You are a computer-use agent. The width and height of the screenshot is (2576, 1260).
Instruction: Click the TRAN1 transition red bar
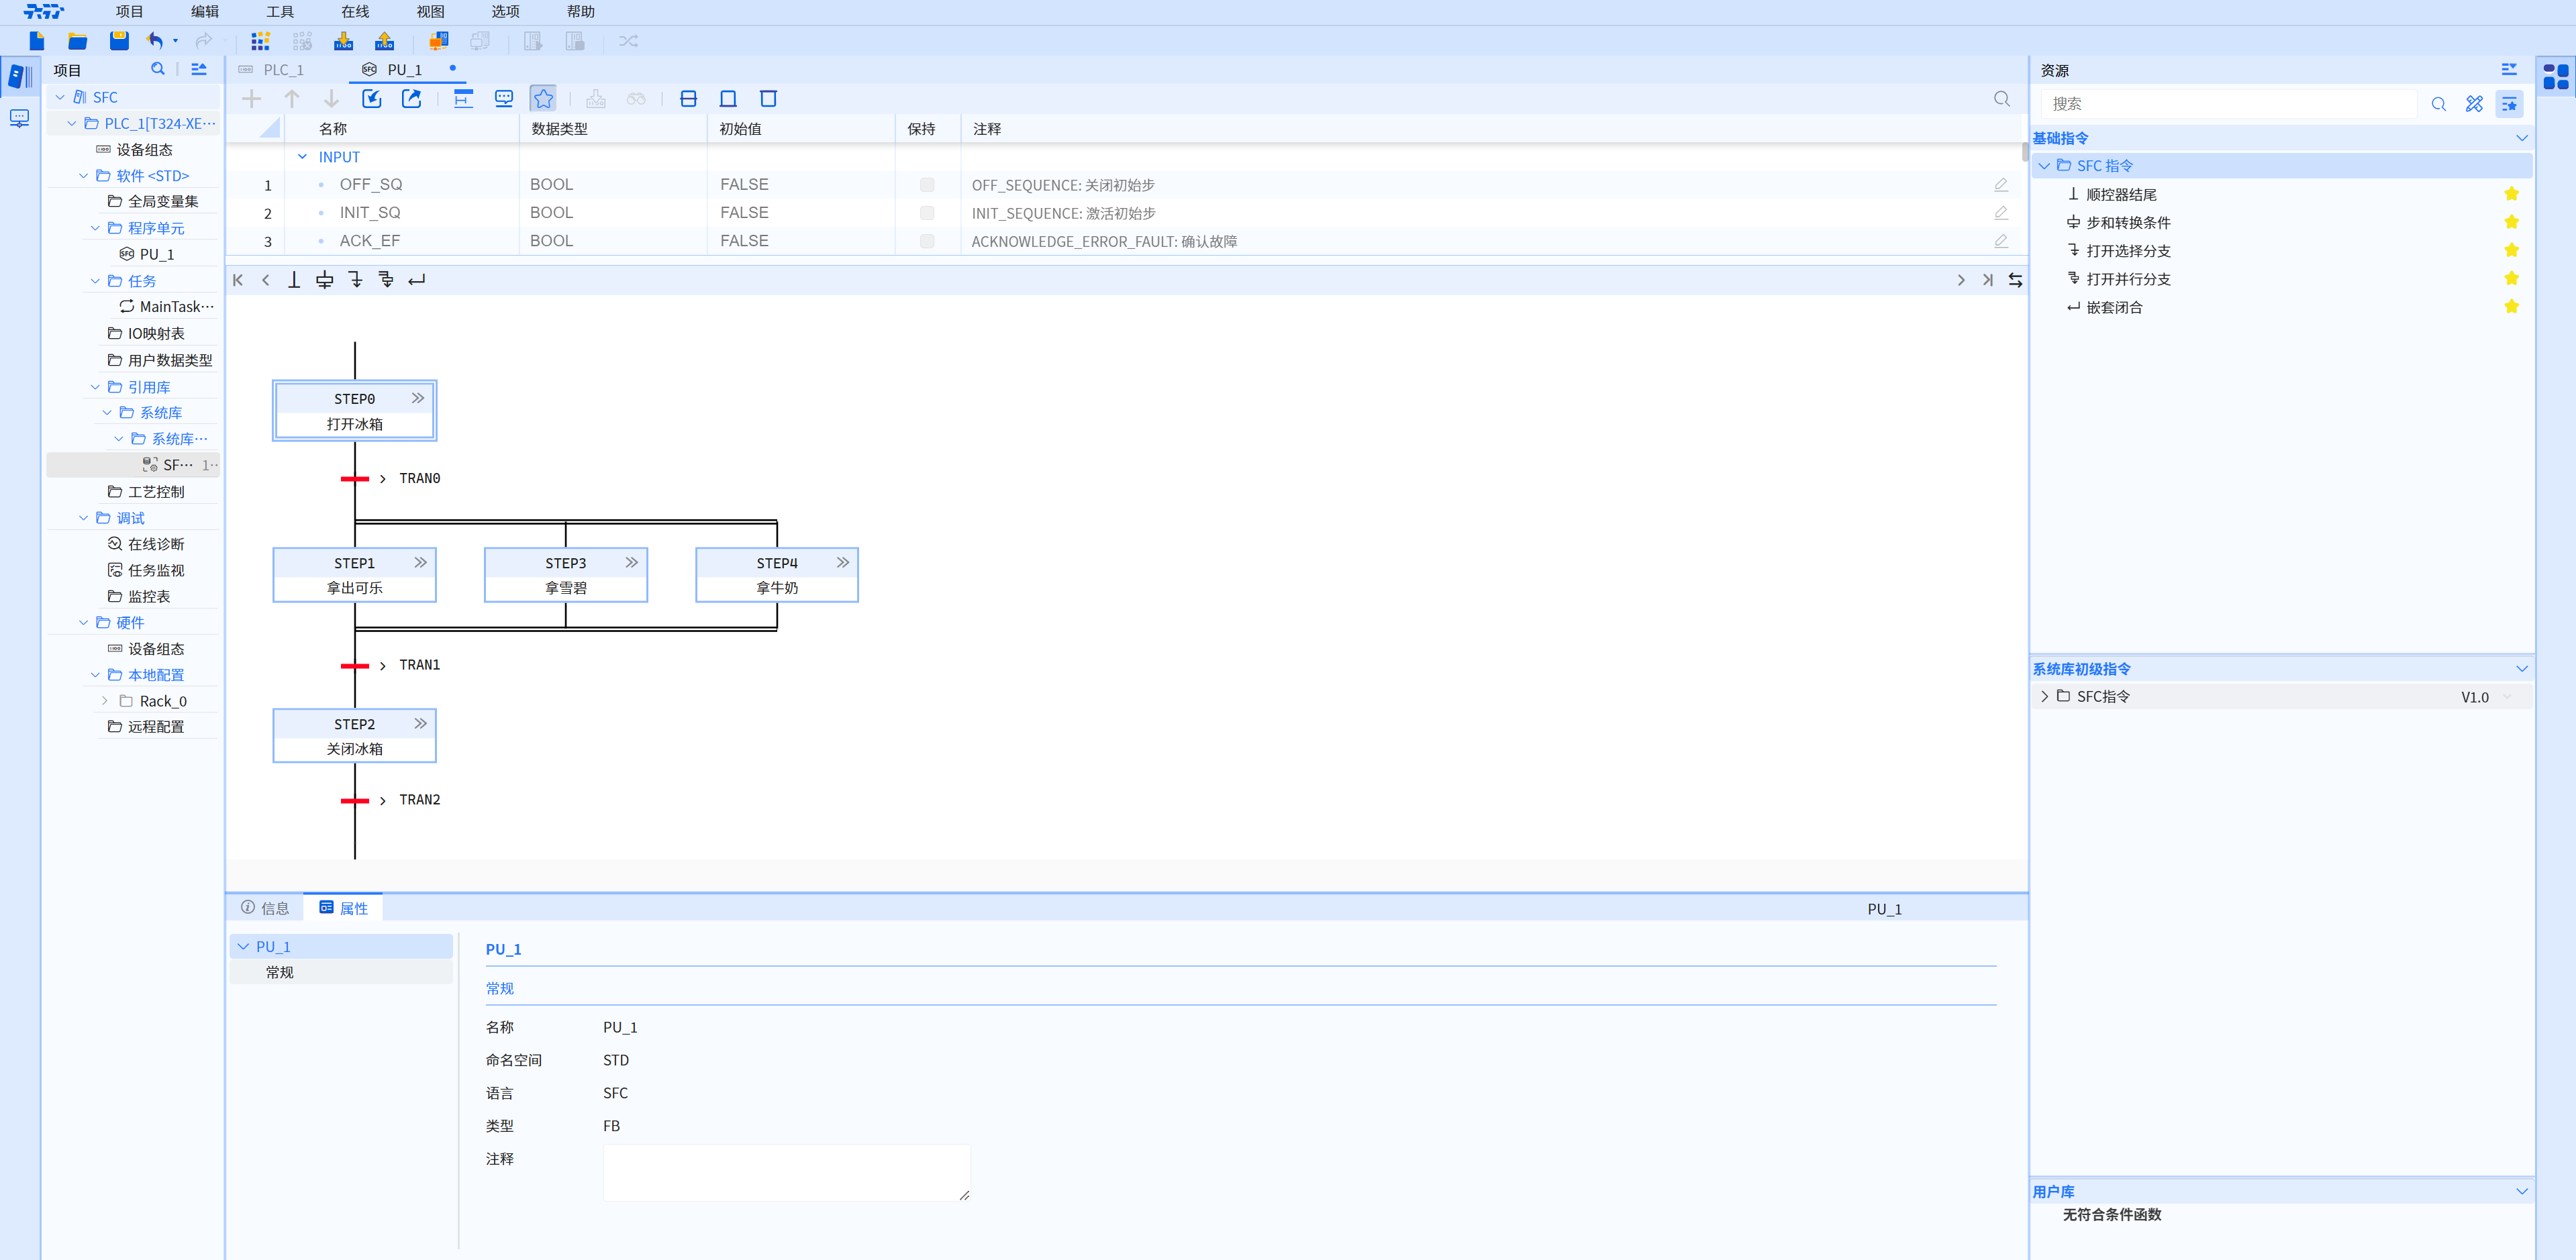coord(354,665)
